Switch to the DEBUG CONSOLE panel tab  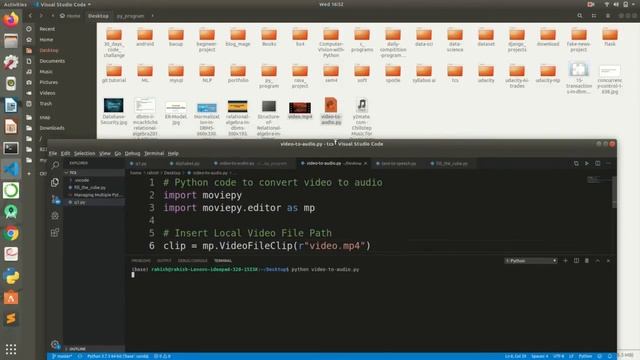pos(193,260)
